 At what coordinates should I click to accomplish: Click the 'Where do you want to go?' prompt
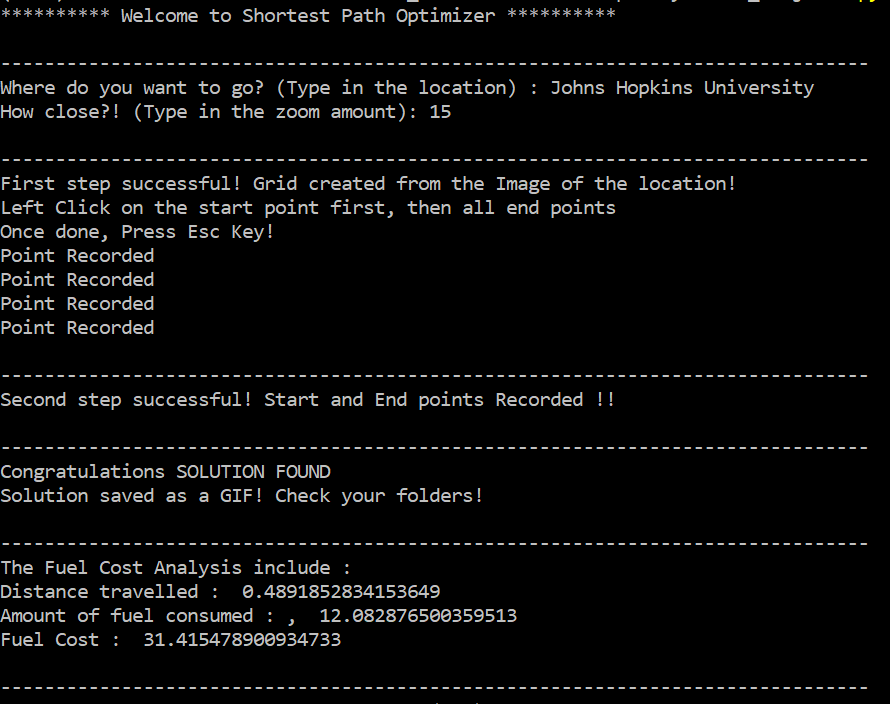coord(132,87)
